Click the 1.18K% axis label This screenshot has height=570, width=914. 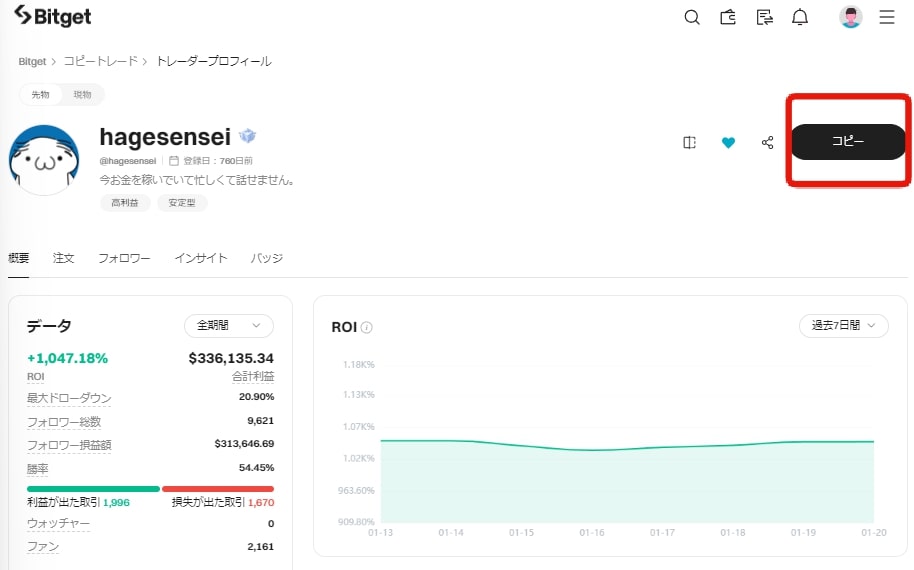pyautogui.click(x=358, y=365)
